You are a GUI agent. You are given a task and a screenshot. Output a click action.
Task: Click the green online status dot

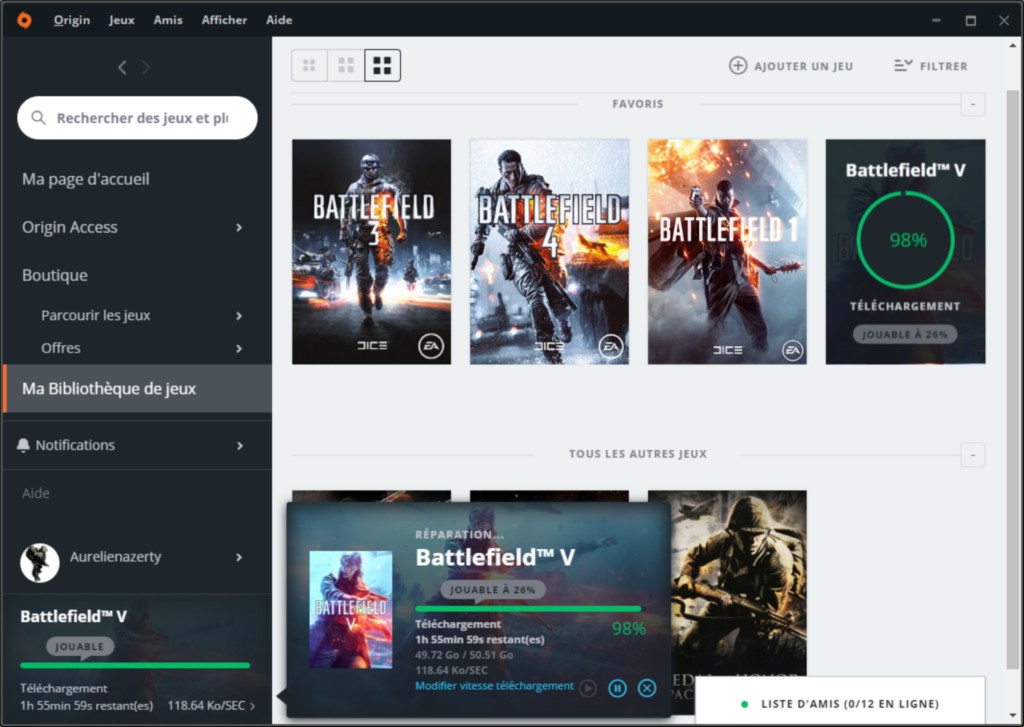click(744, 704)
